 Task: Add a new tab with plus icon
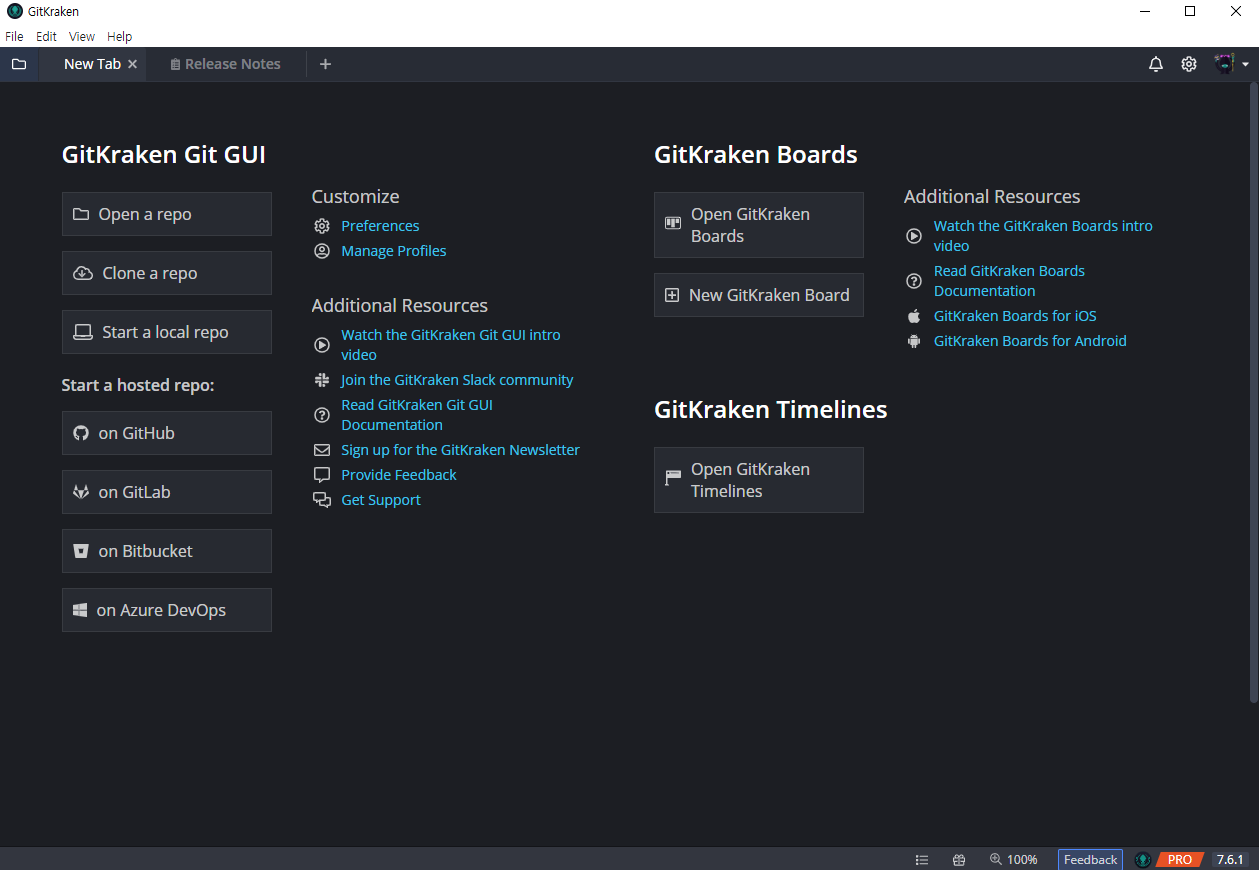click(325, 64)
